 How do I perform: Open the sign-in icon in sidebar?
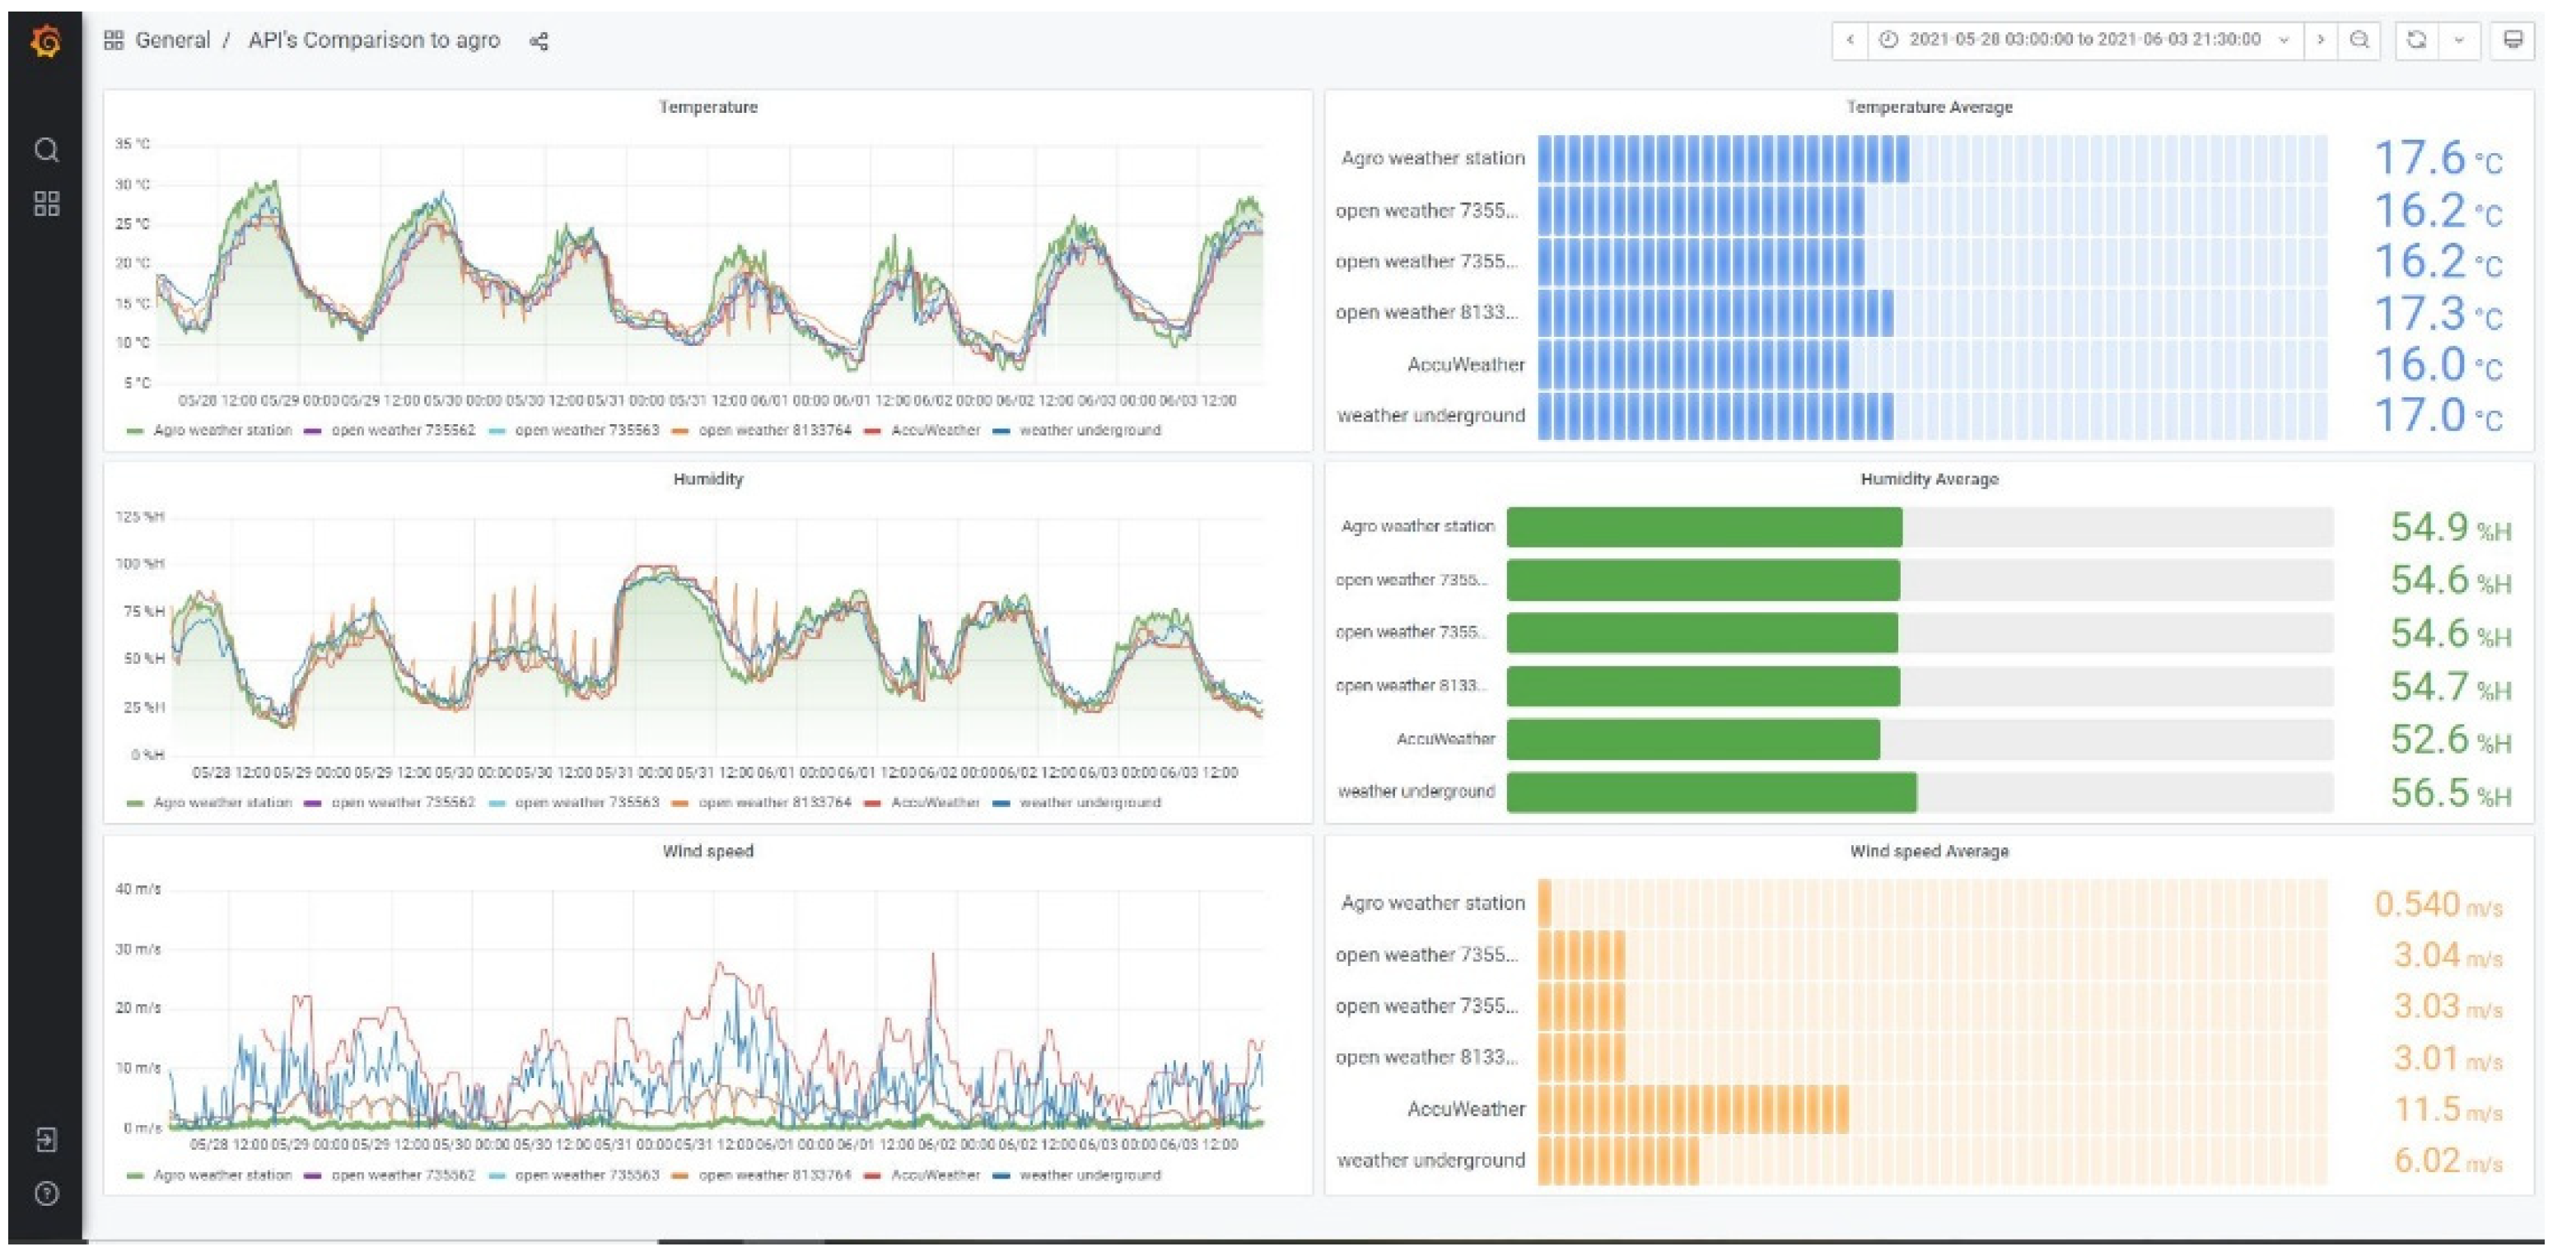click(x=46, y=1140)
